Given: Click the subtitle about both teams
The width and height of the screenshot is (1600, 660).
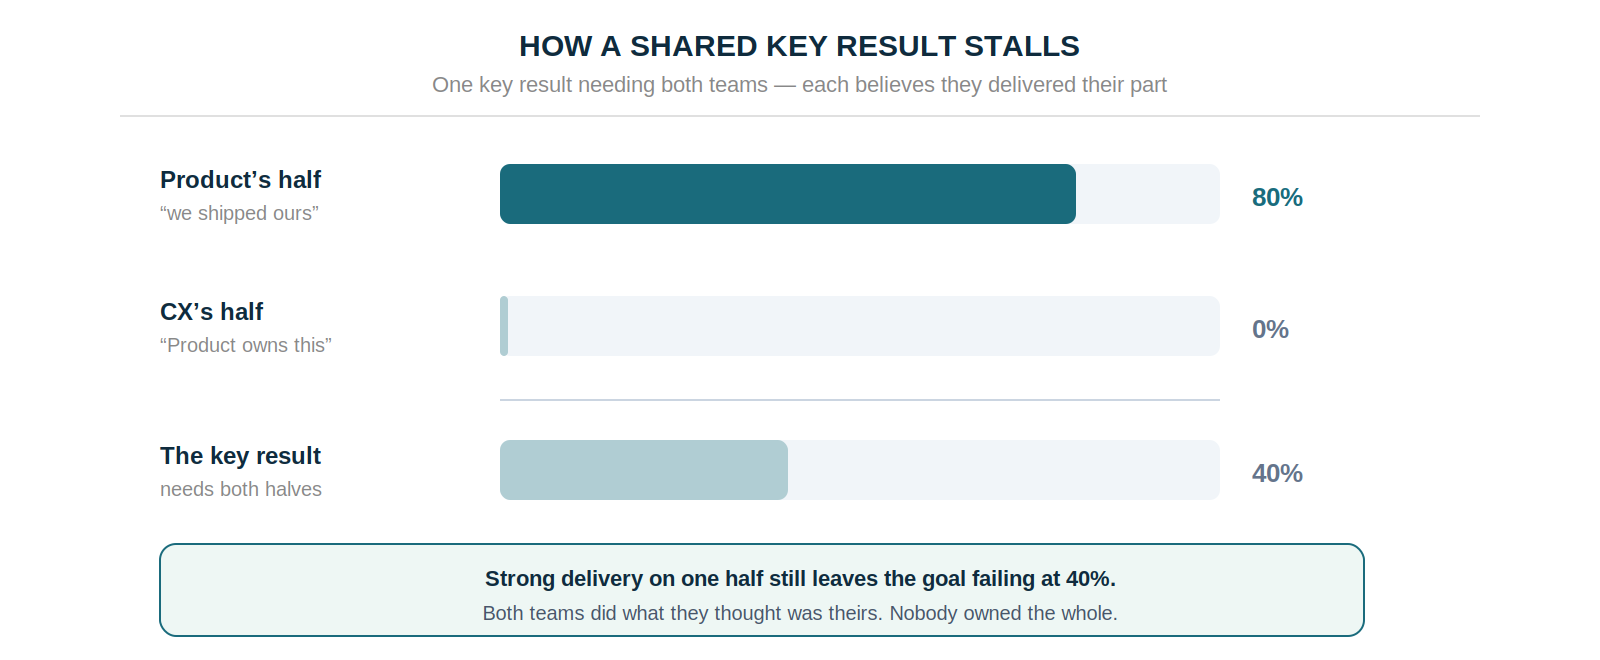Looking at the screenshot, I should point(799,85).
